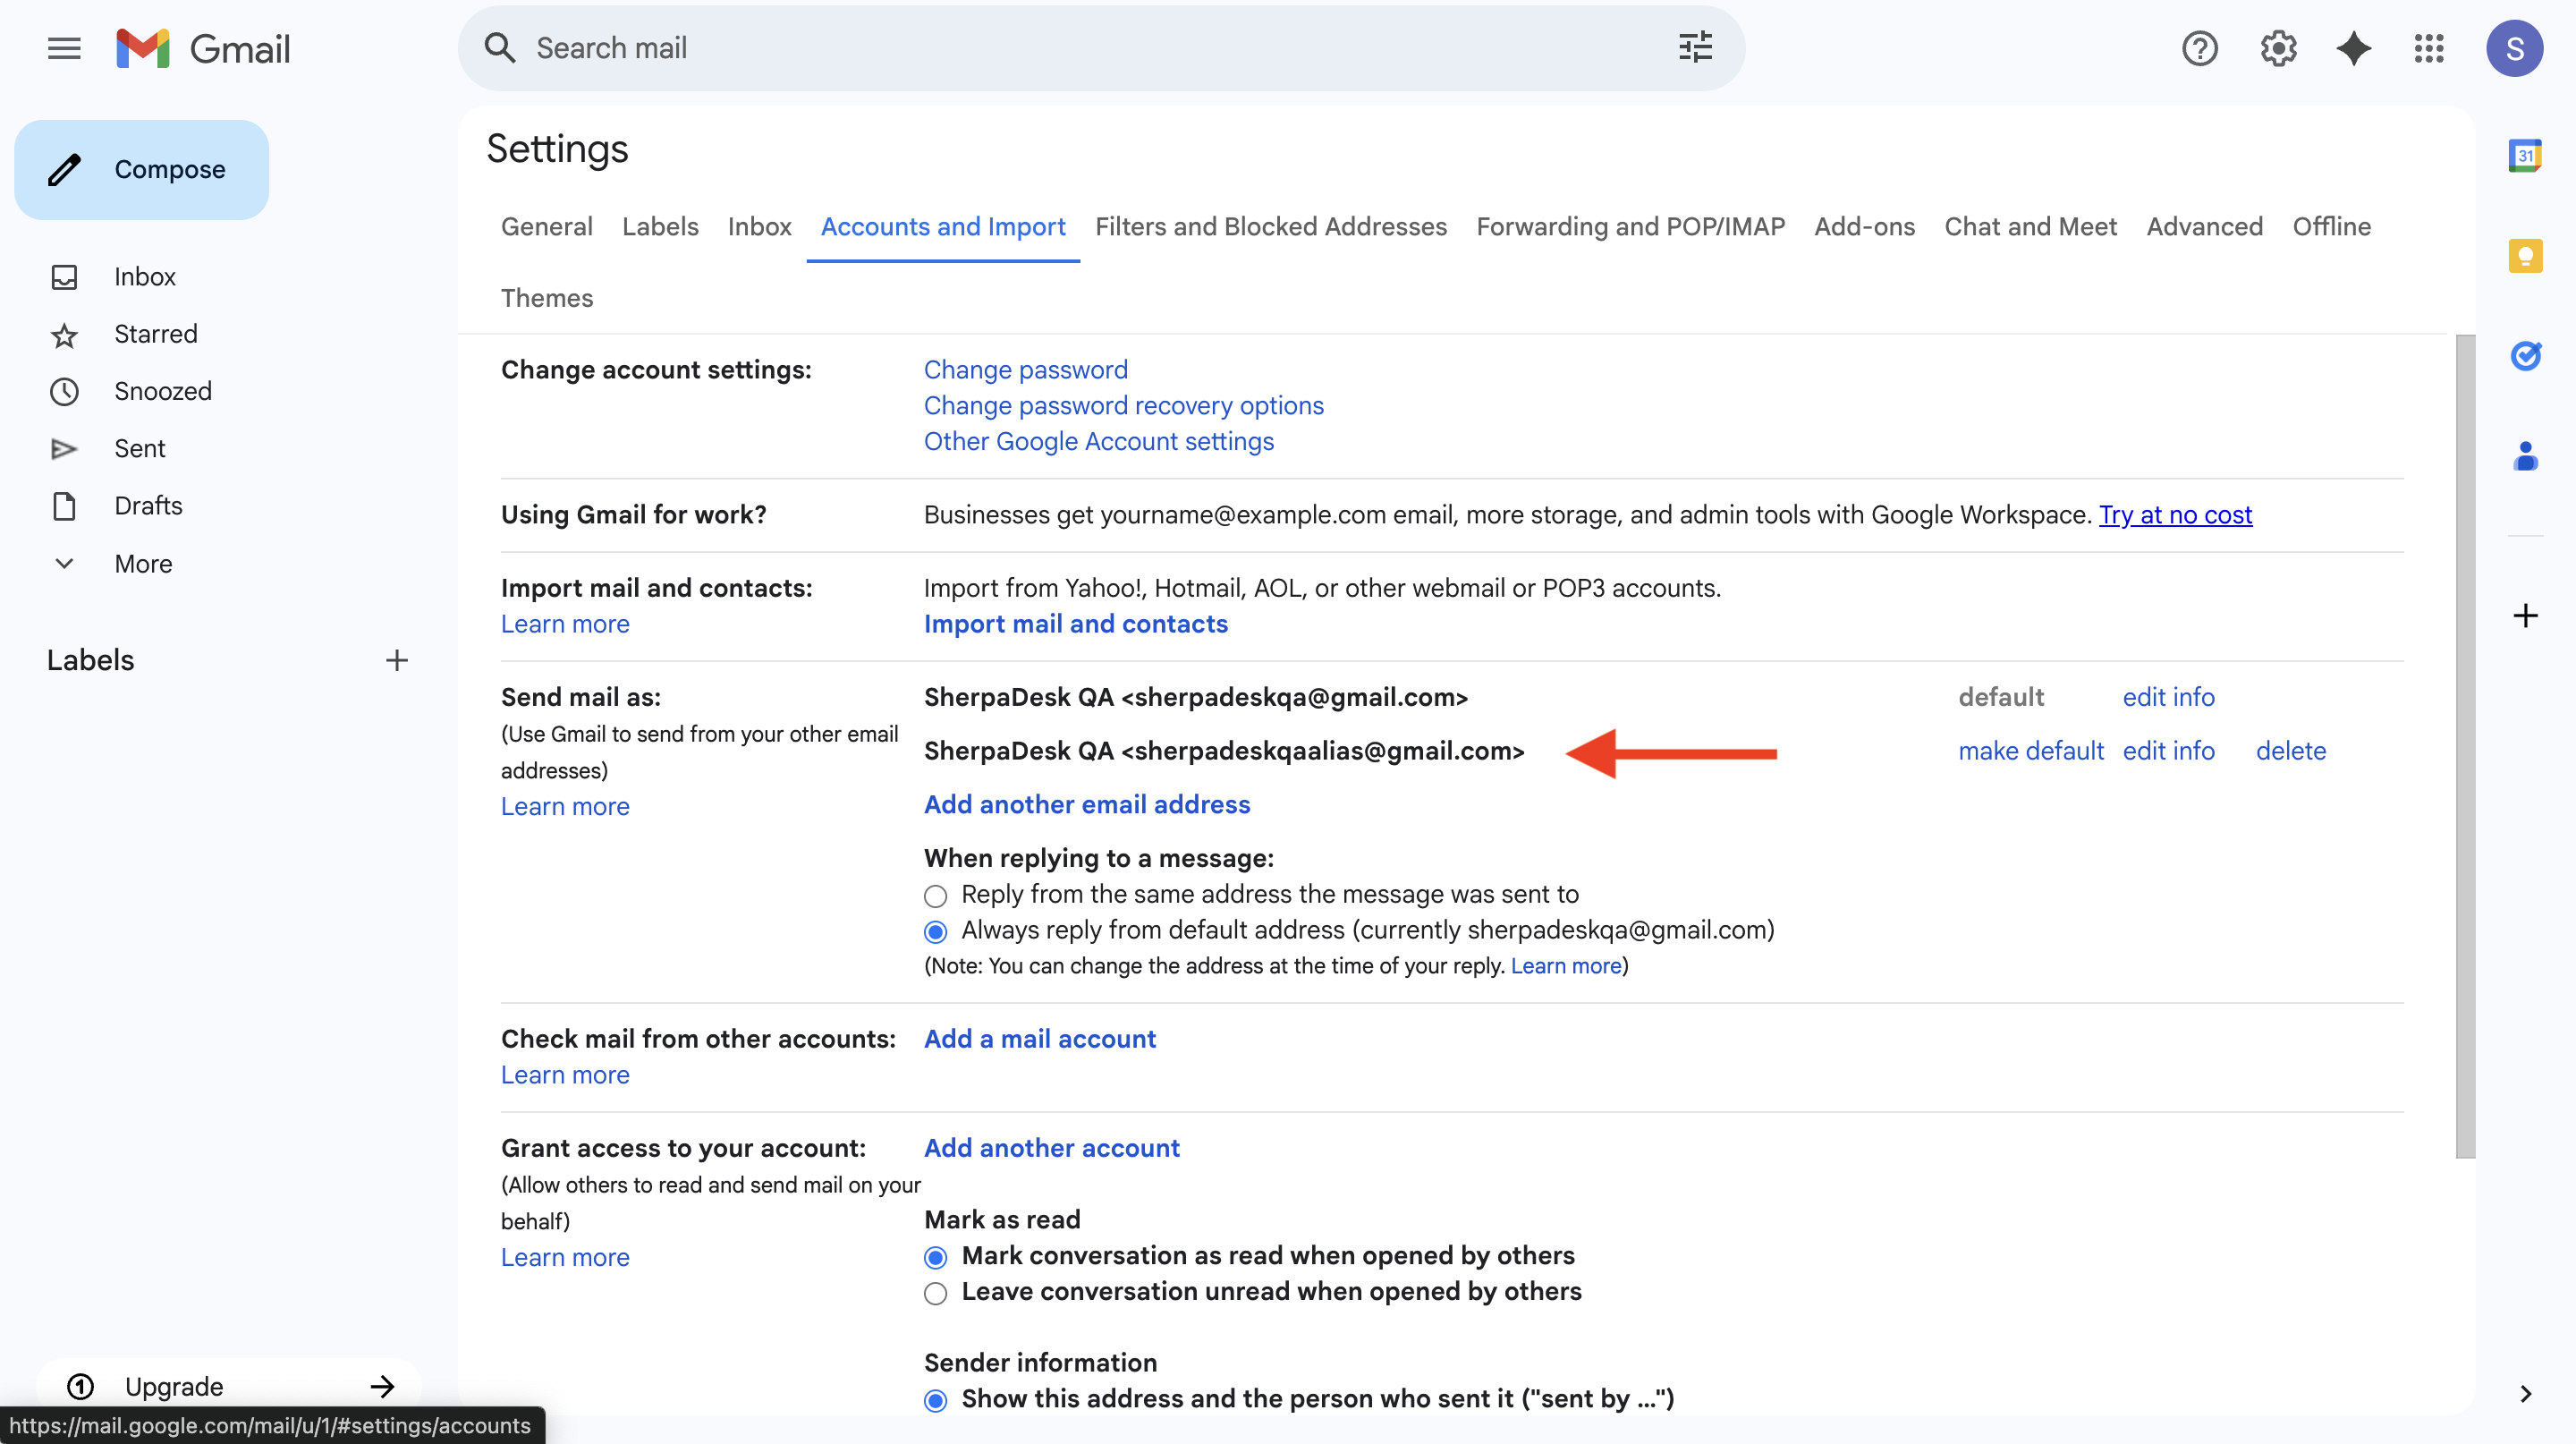The height and width of the screenshot is (1444, 2576).
Task: Open the Forwarding and POP/IMAP tab
Action: (x=1630, y=227)
